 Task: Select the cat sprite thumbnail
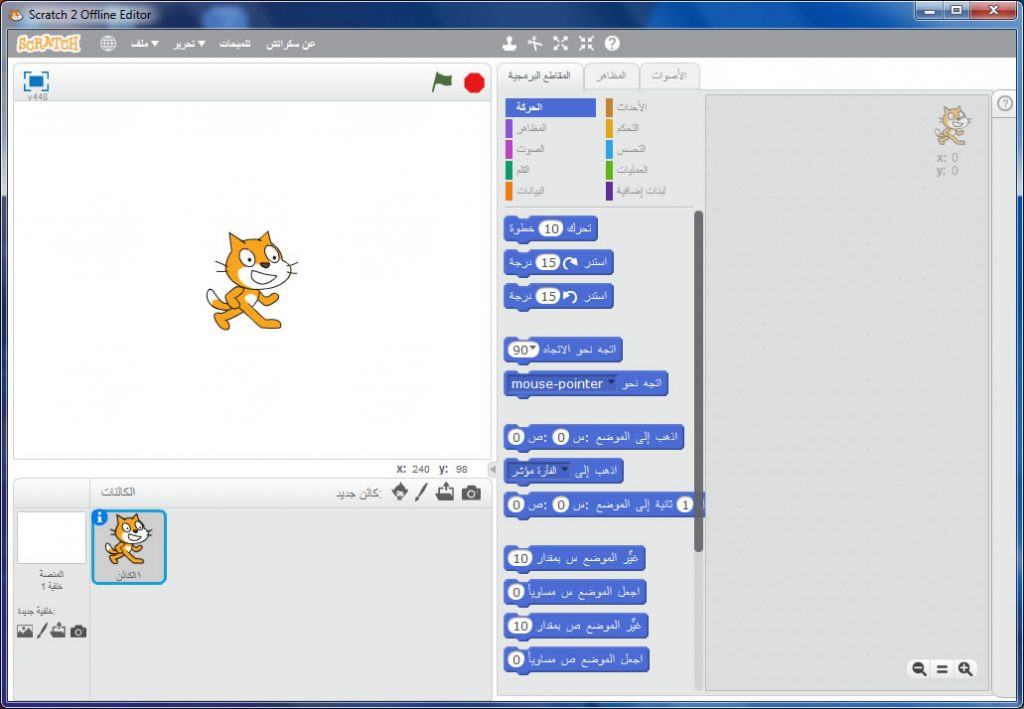129,546
